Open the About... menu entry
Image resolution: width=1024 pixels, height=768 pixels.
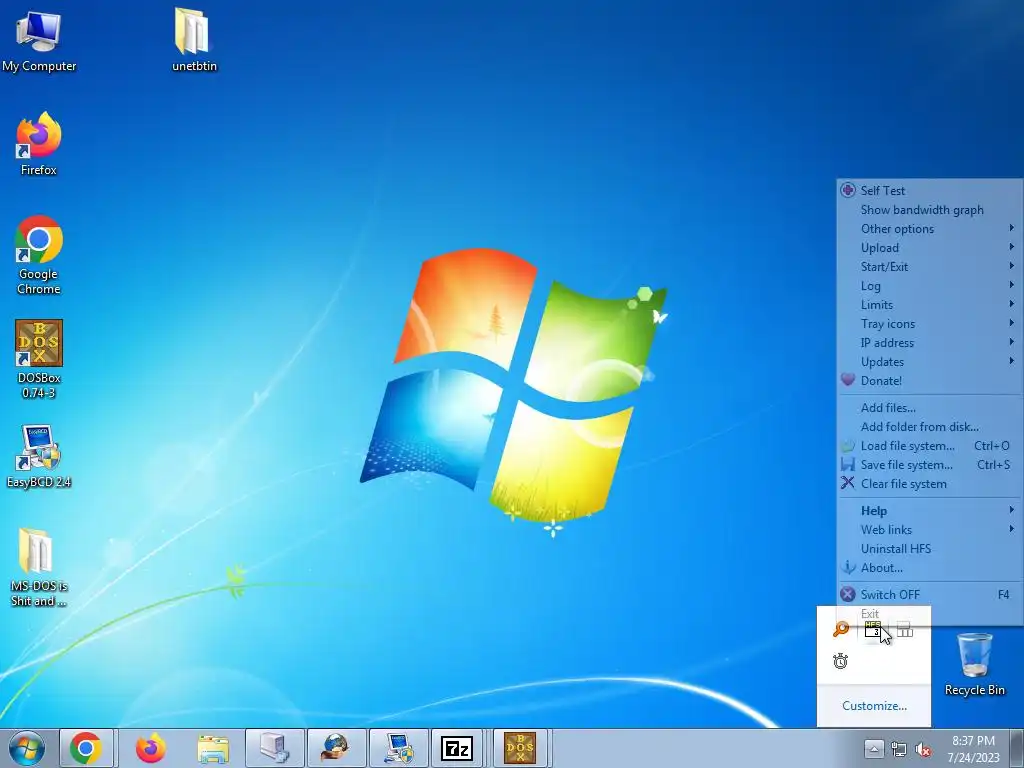[929, 568]
